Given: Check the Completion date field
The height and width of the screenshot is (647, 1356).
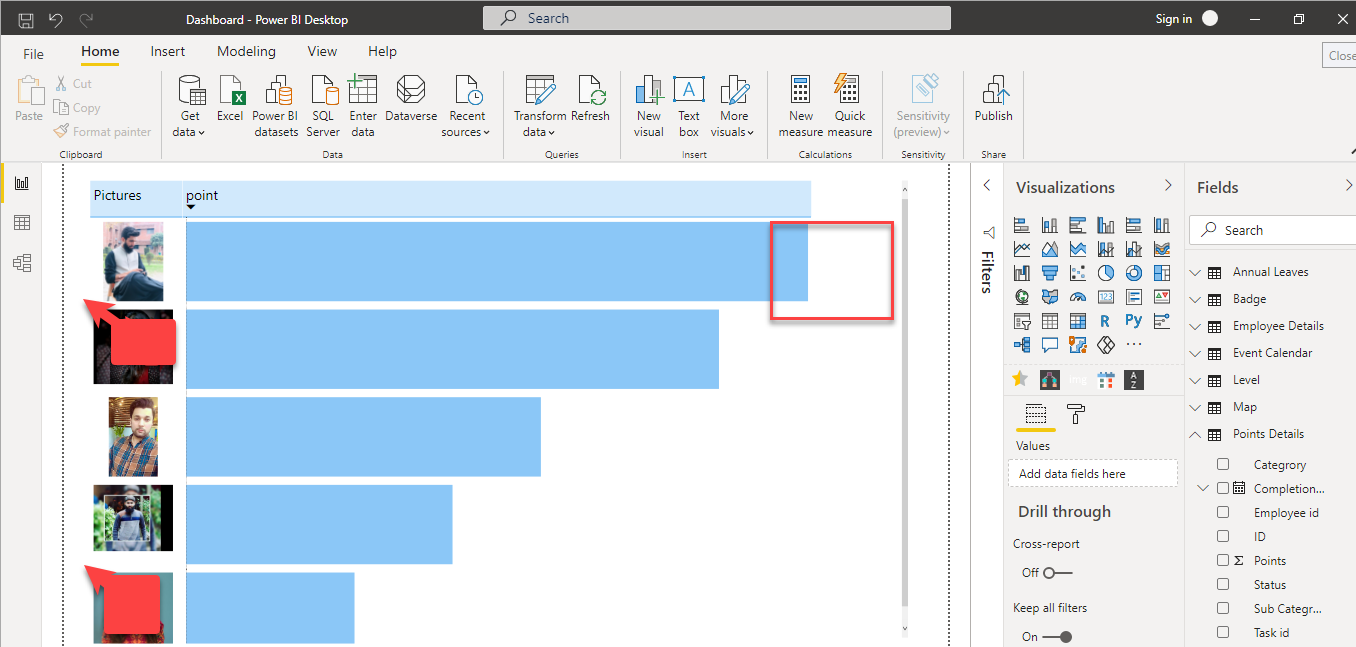Looking at the screenshot, I should (1223, 488).
